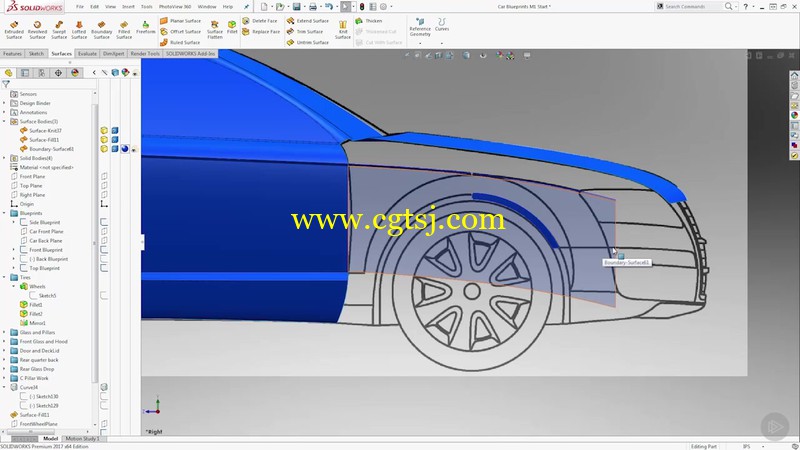Image resolution: width=800 pixels, height=450 pixels.
Task: Open the Motion Study 1 tab
Action: pos(82,439)
